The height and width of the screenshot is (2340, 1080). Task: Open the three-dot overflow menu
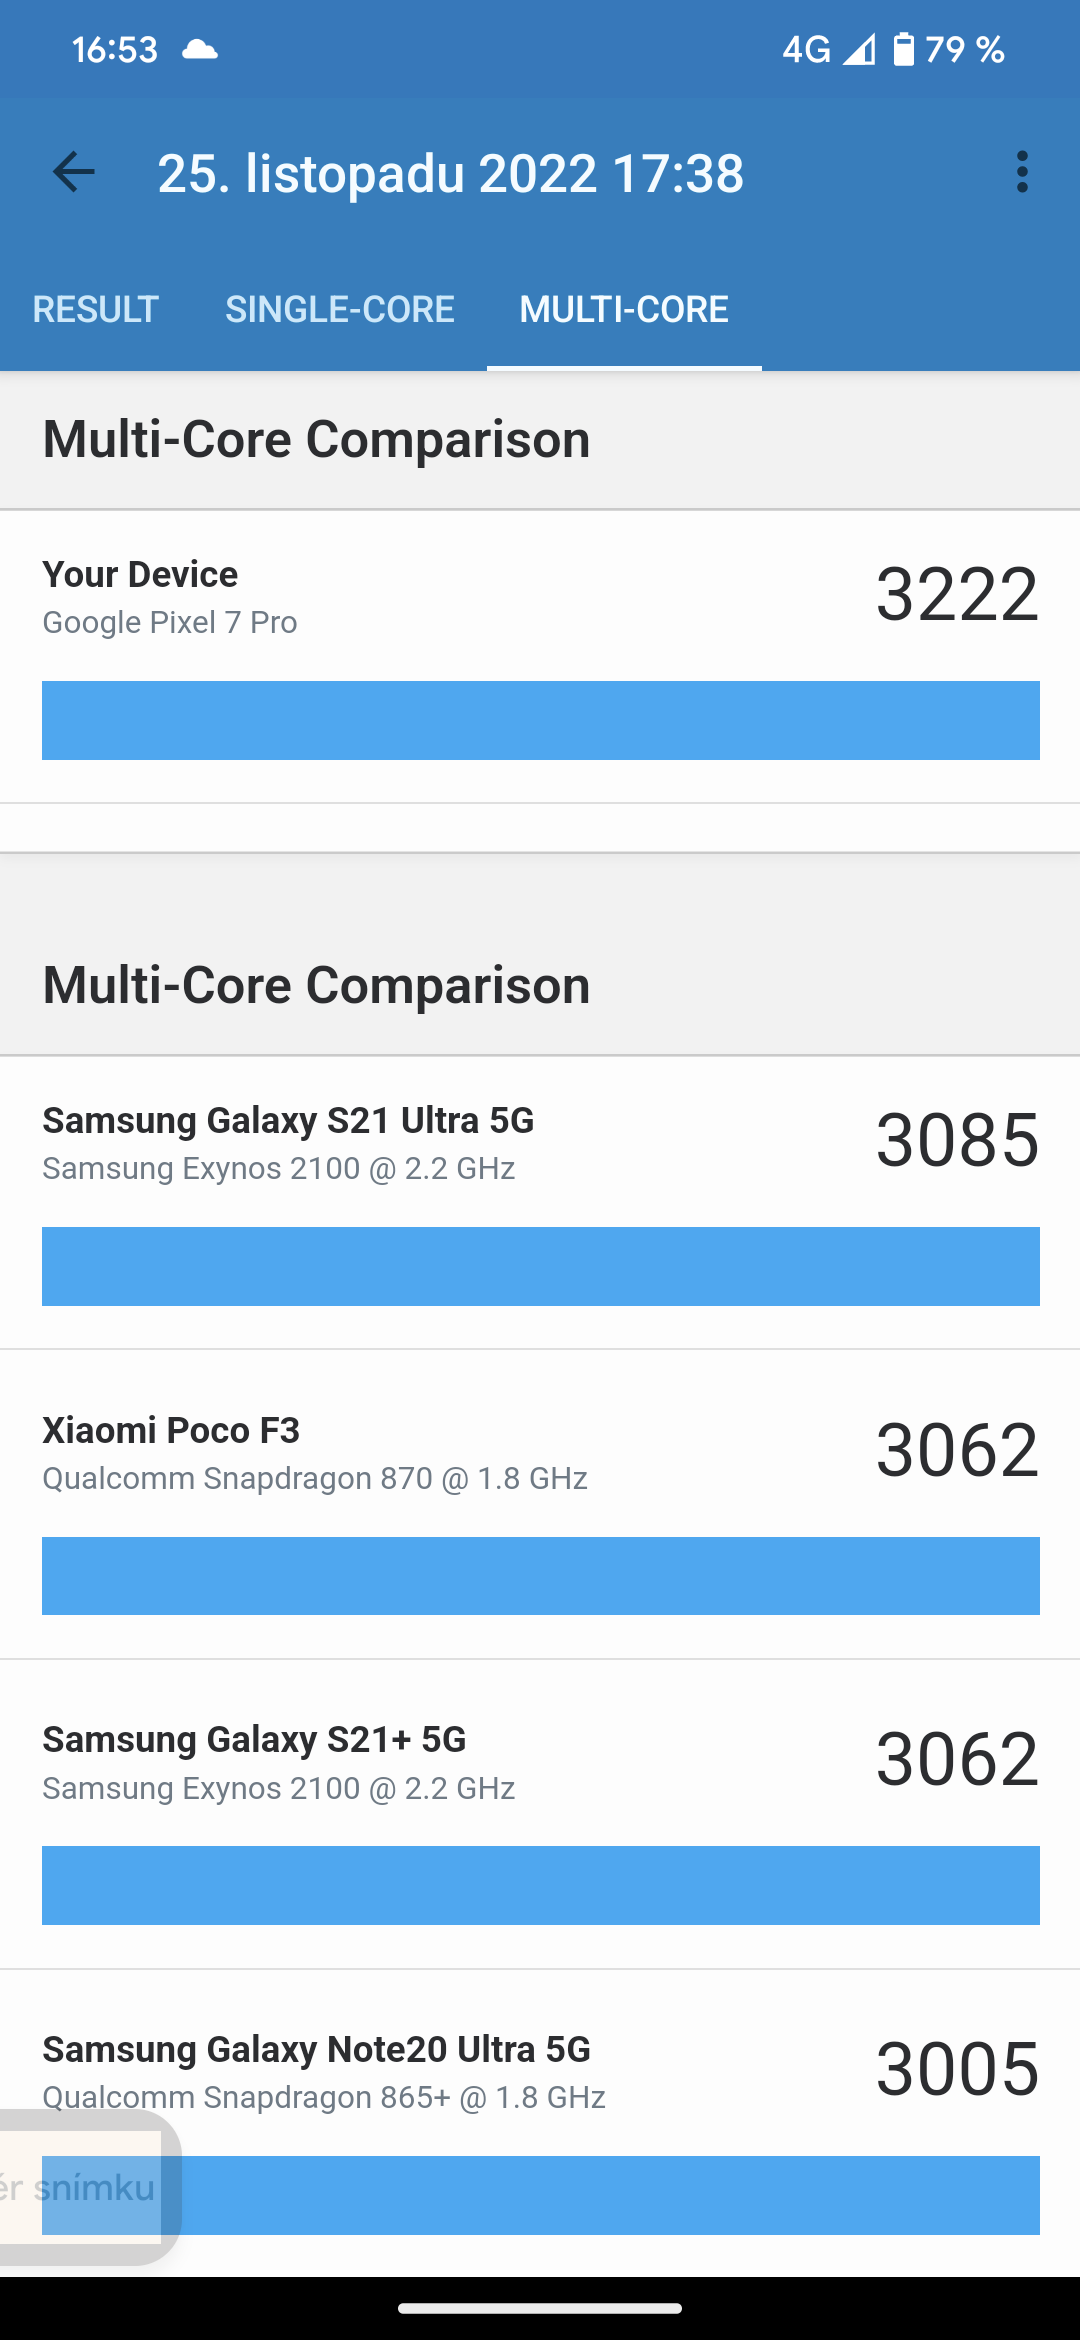[1021, 172]
